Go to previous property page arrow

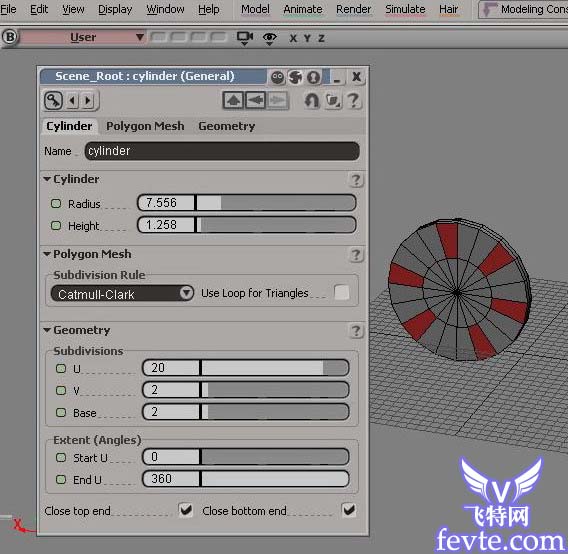tap(73, 100)
